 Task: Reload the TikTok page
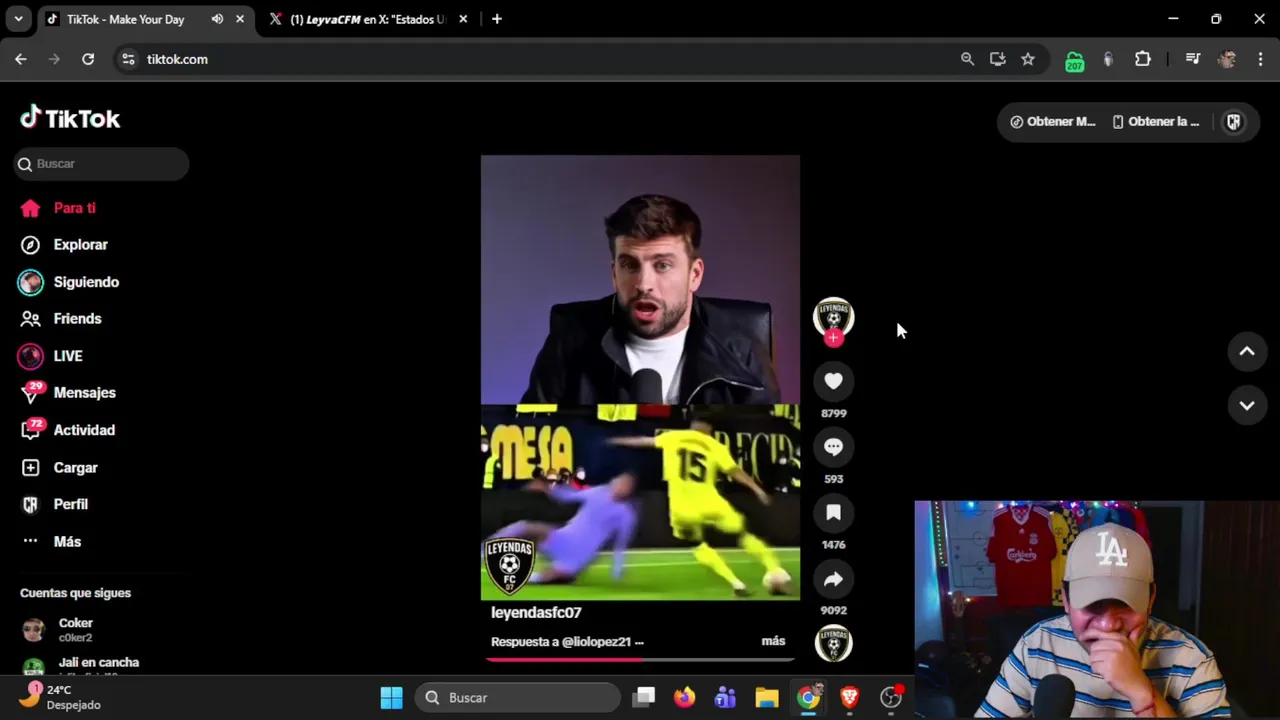click(88, 59)
